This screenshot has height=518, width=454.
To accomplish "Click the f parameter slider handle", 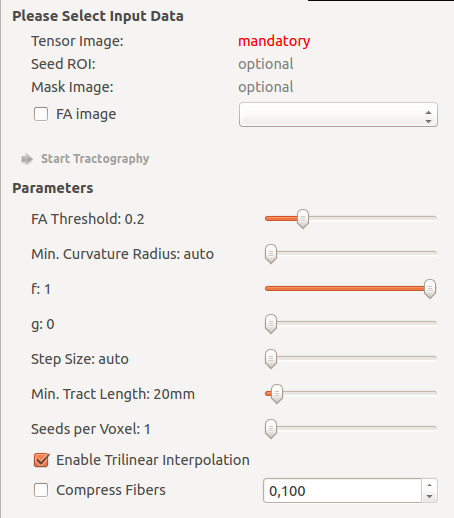I will point(430,289).
